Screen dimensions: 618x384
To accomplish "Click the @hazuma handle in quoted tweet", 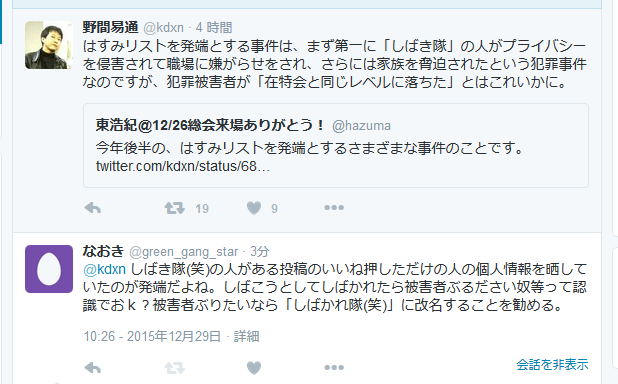I will coord(361,126).
